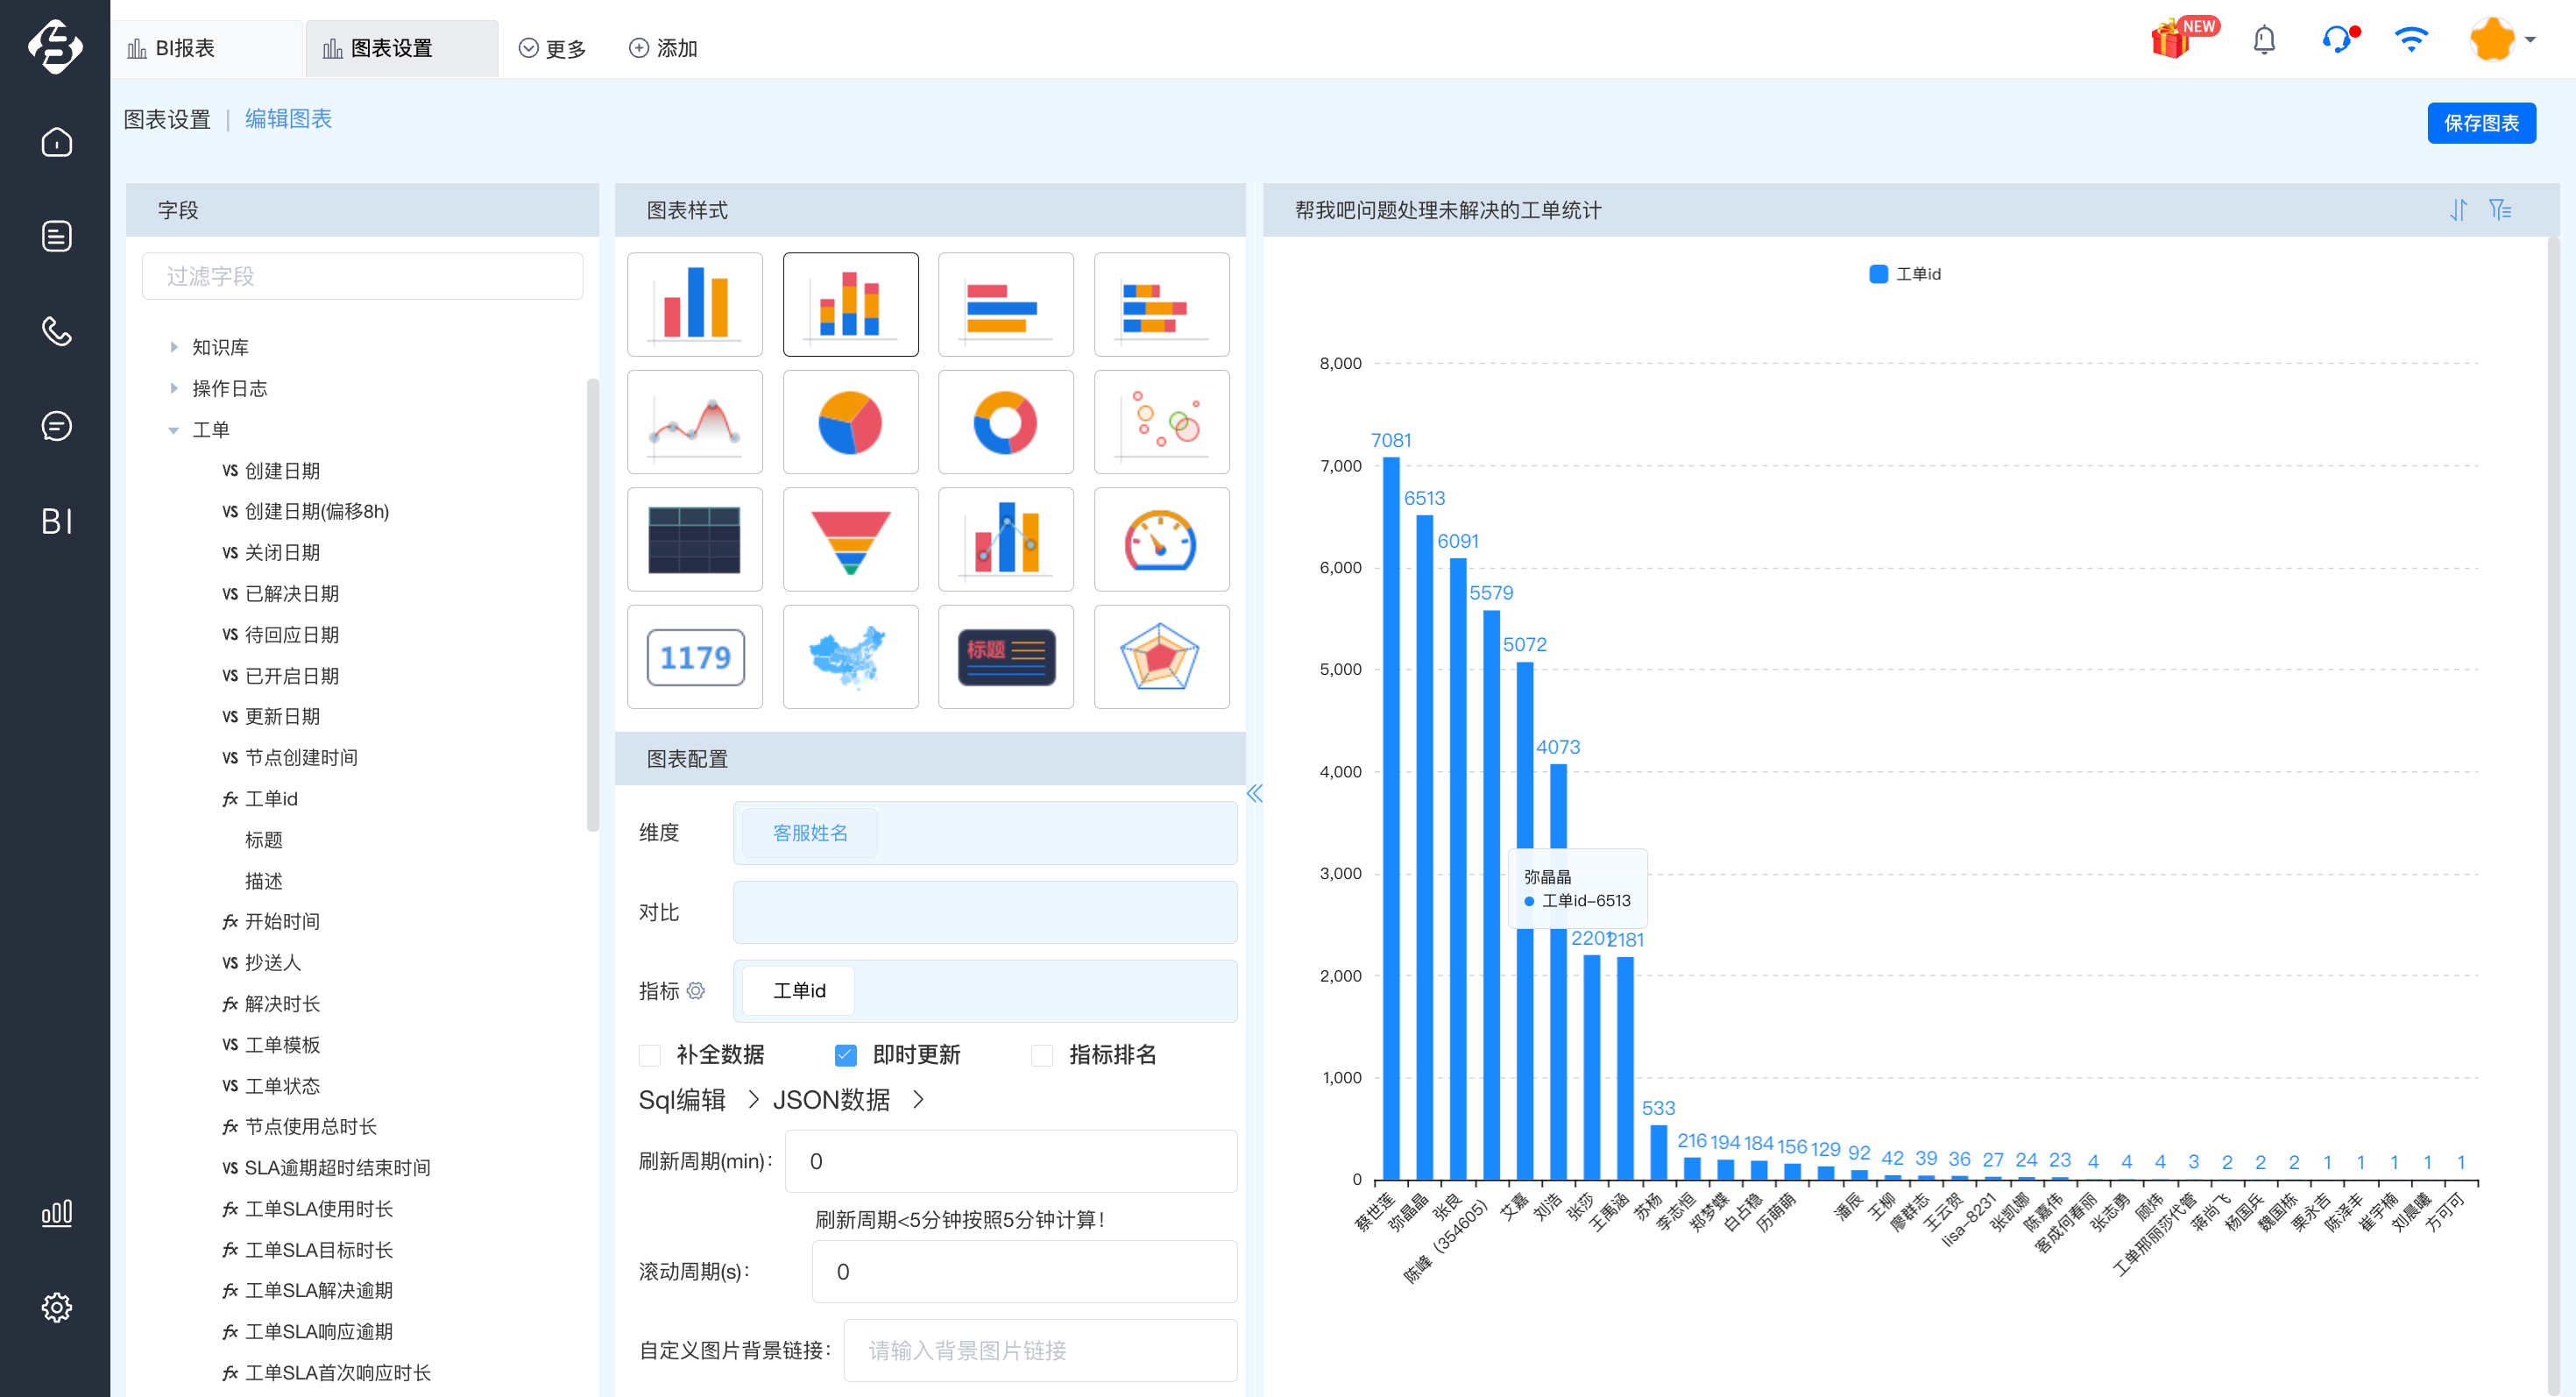Open the 更多 dropdown menu
The height and width of the screenshot is (1397, 2576).
tap(552, 48)
